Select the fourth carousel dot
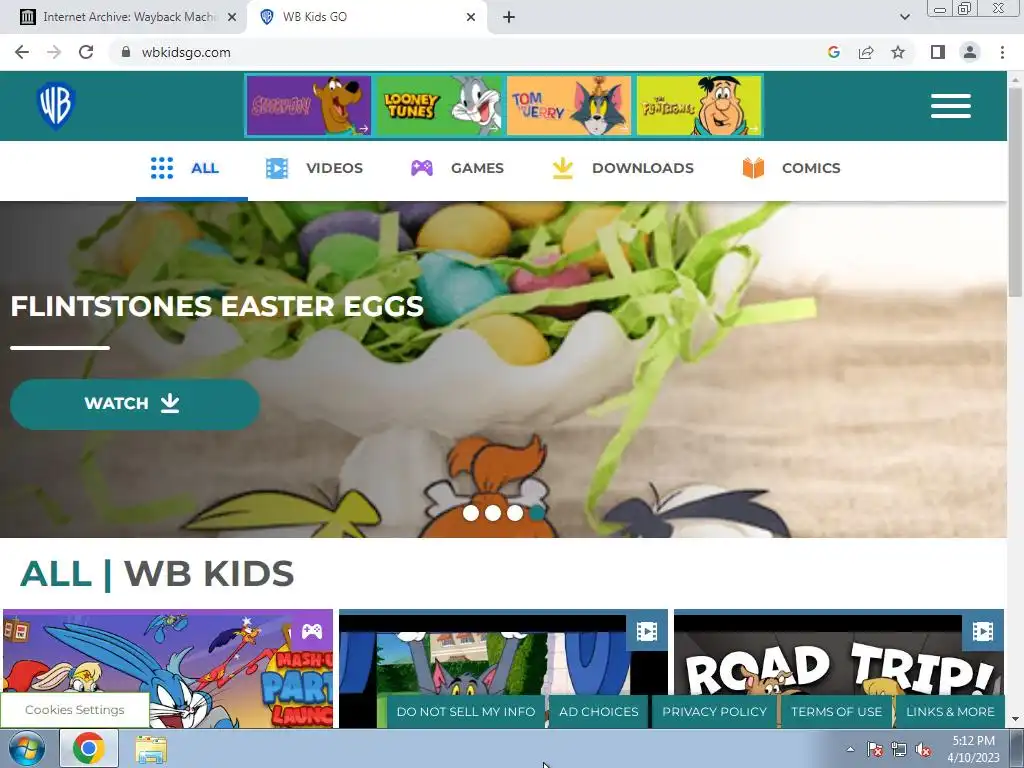The width and height of the screenshot is (1024, 768). (537, 513)
